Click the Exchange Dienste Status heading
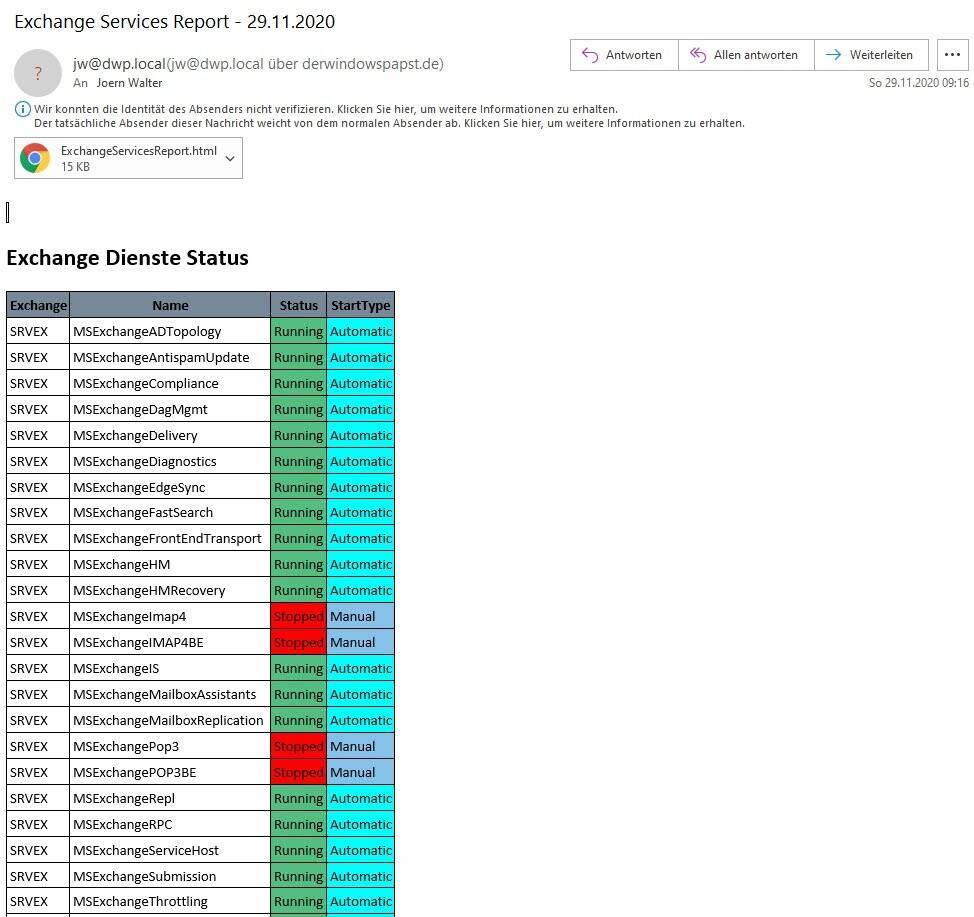The image size is (974, 917). pyautogui.click(x=127, y=257)
